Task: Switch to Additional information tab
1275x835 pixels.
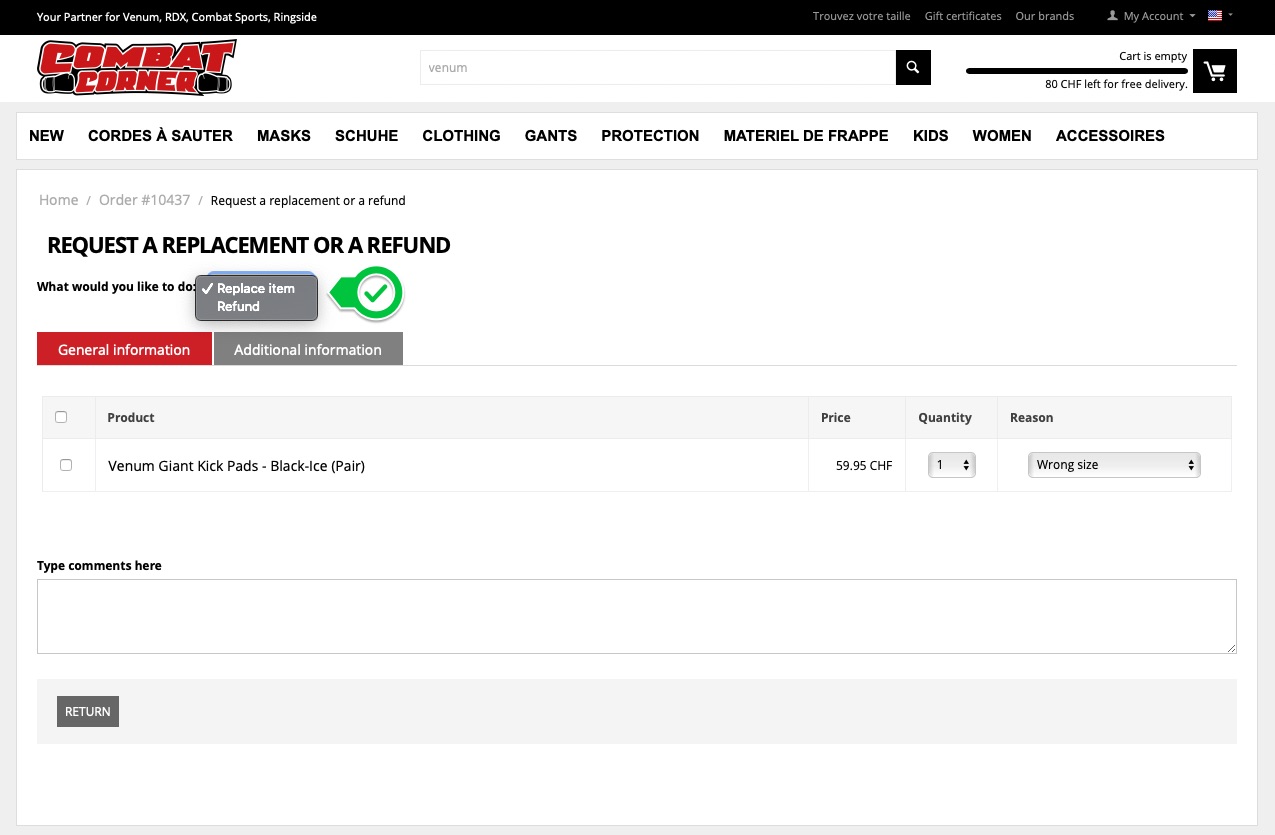Action: click(x=308, y=349)
